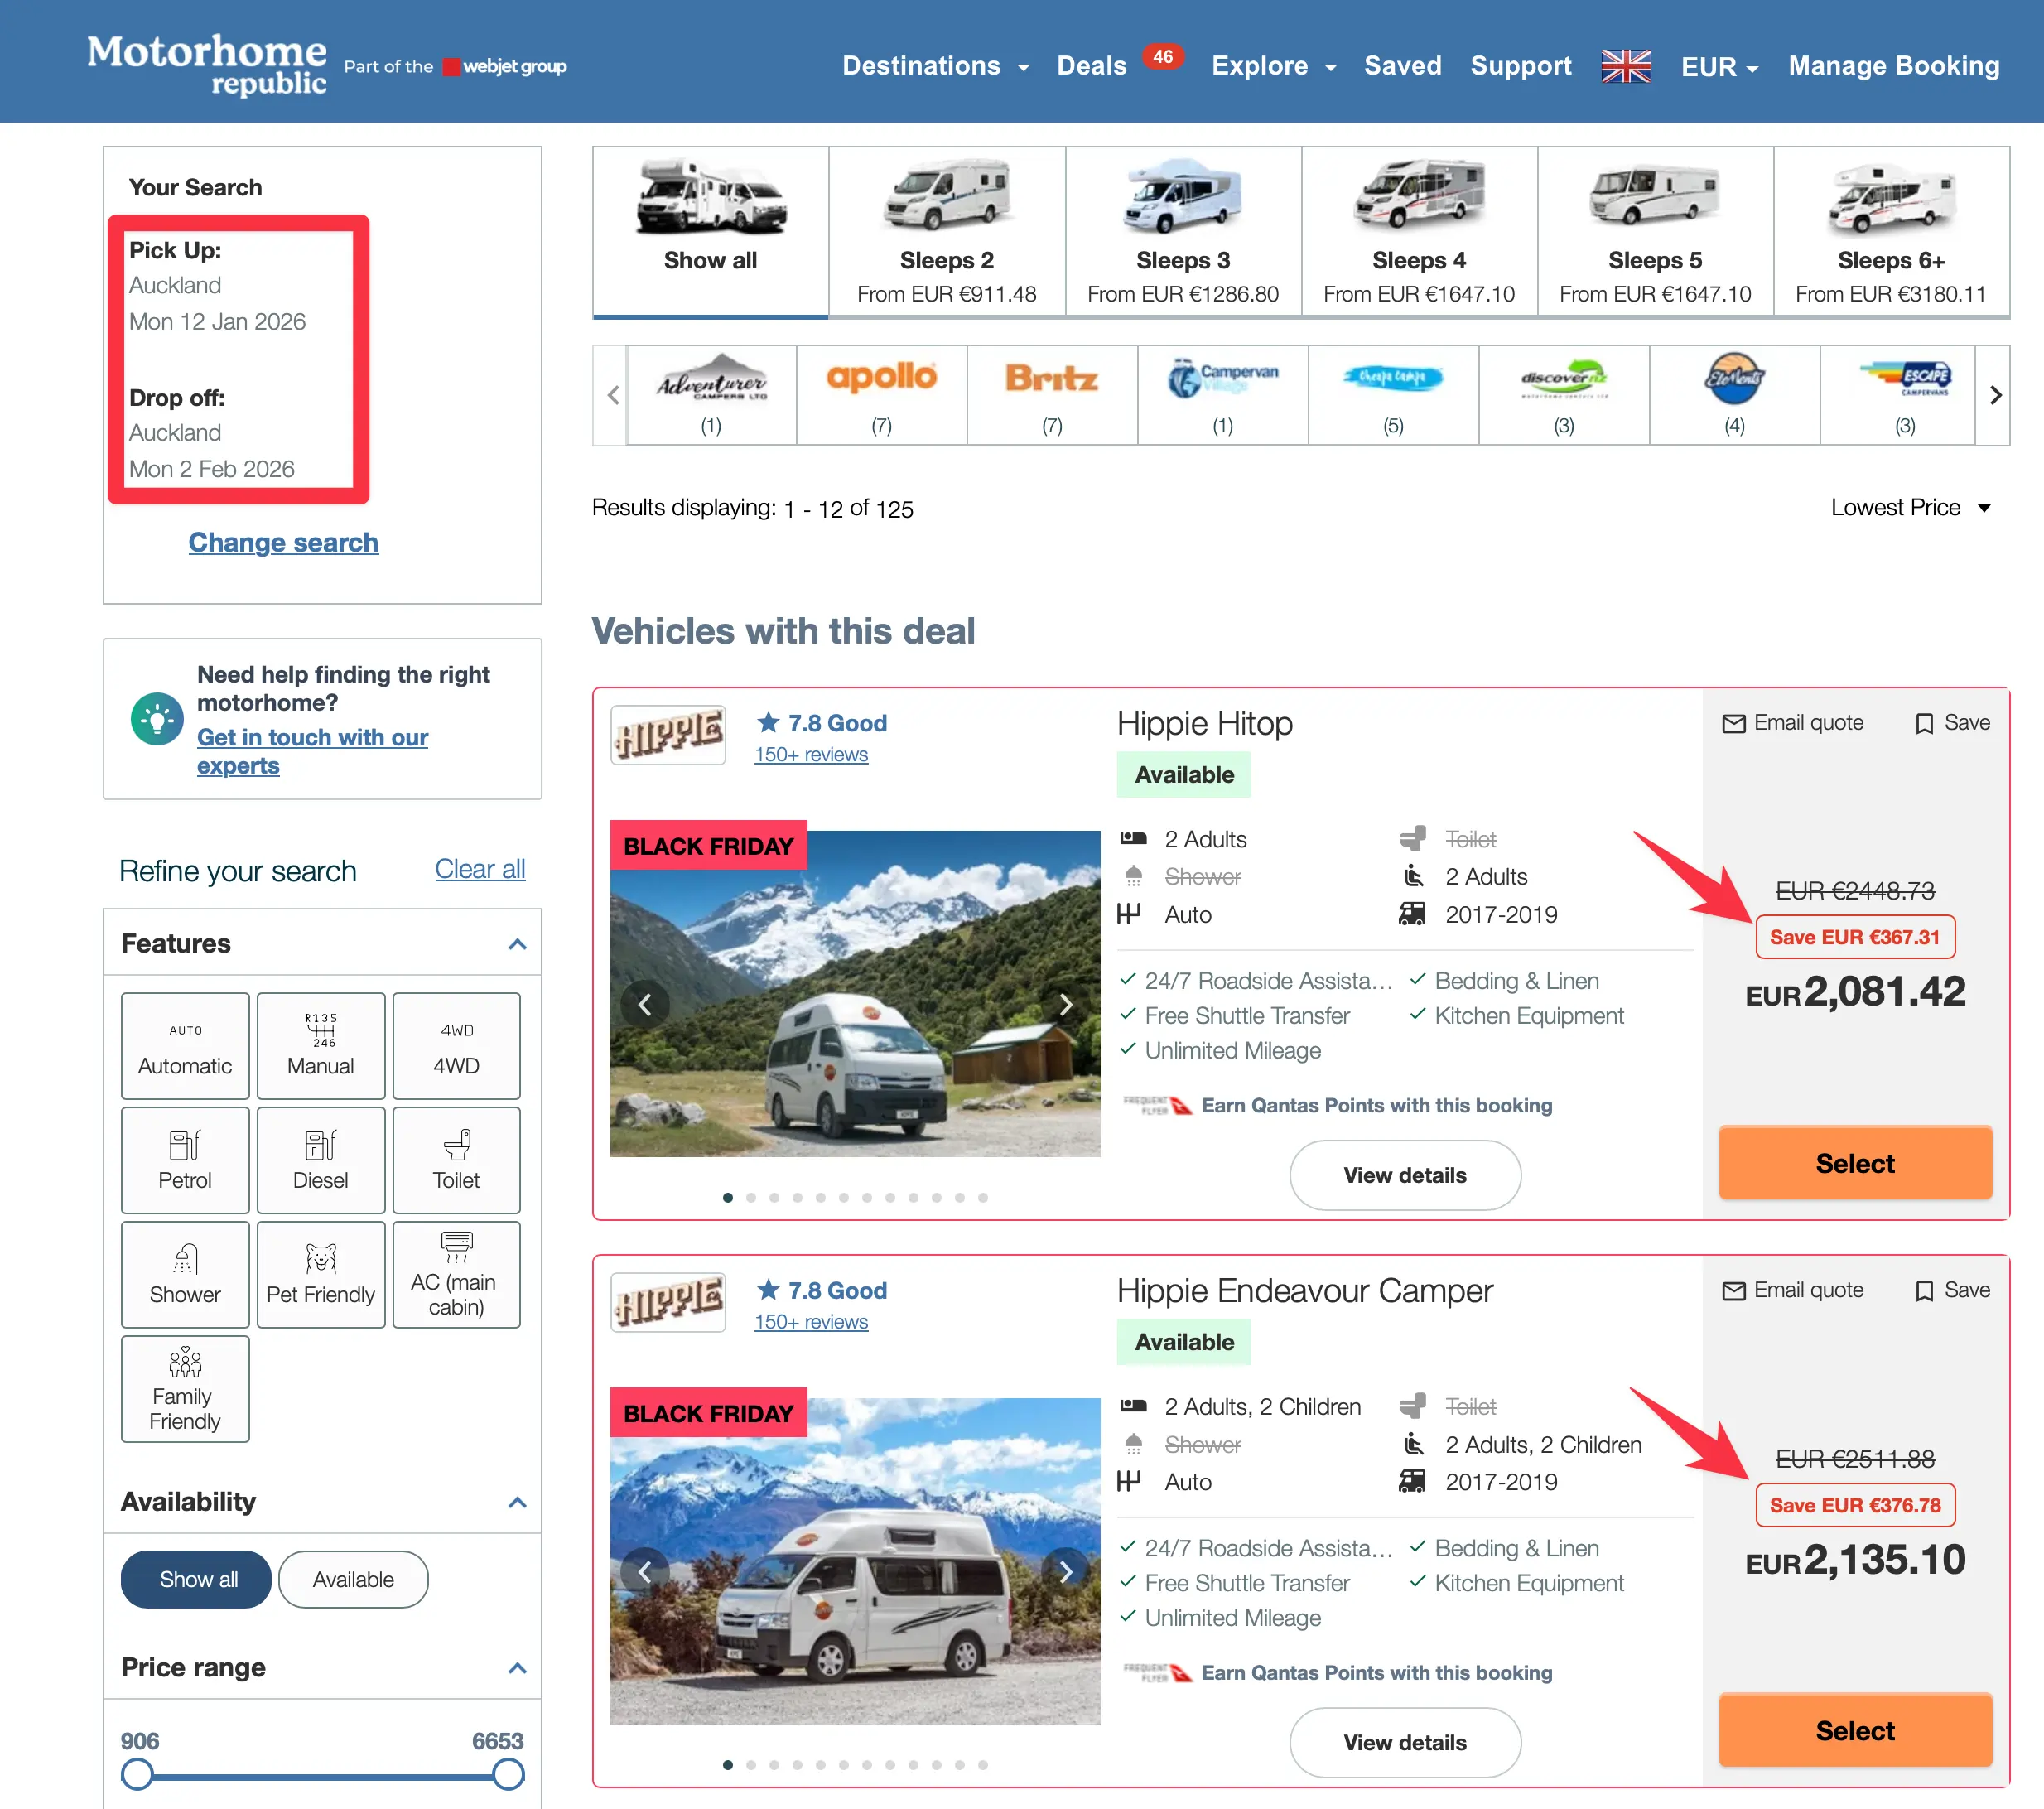Collapse the Features filter section

point(517,944)
